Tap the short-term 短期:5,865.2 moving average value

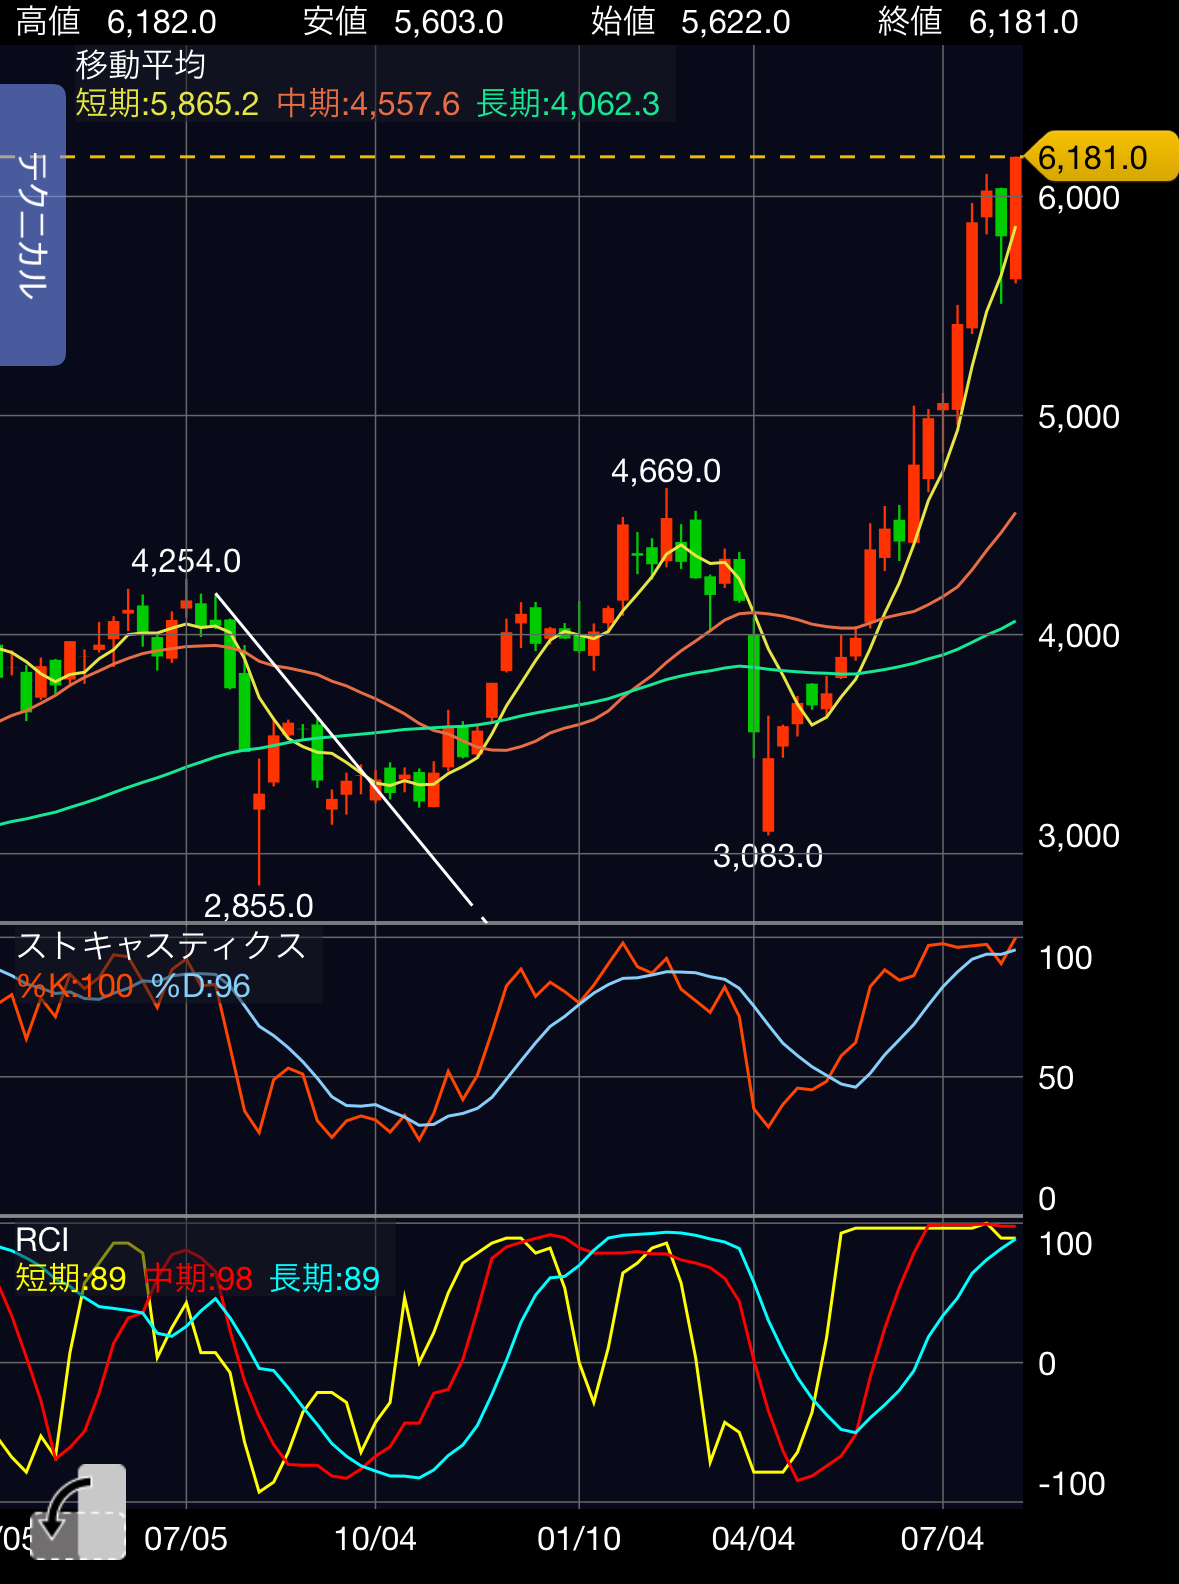pos(167,104)
